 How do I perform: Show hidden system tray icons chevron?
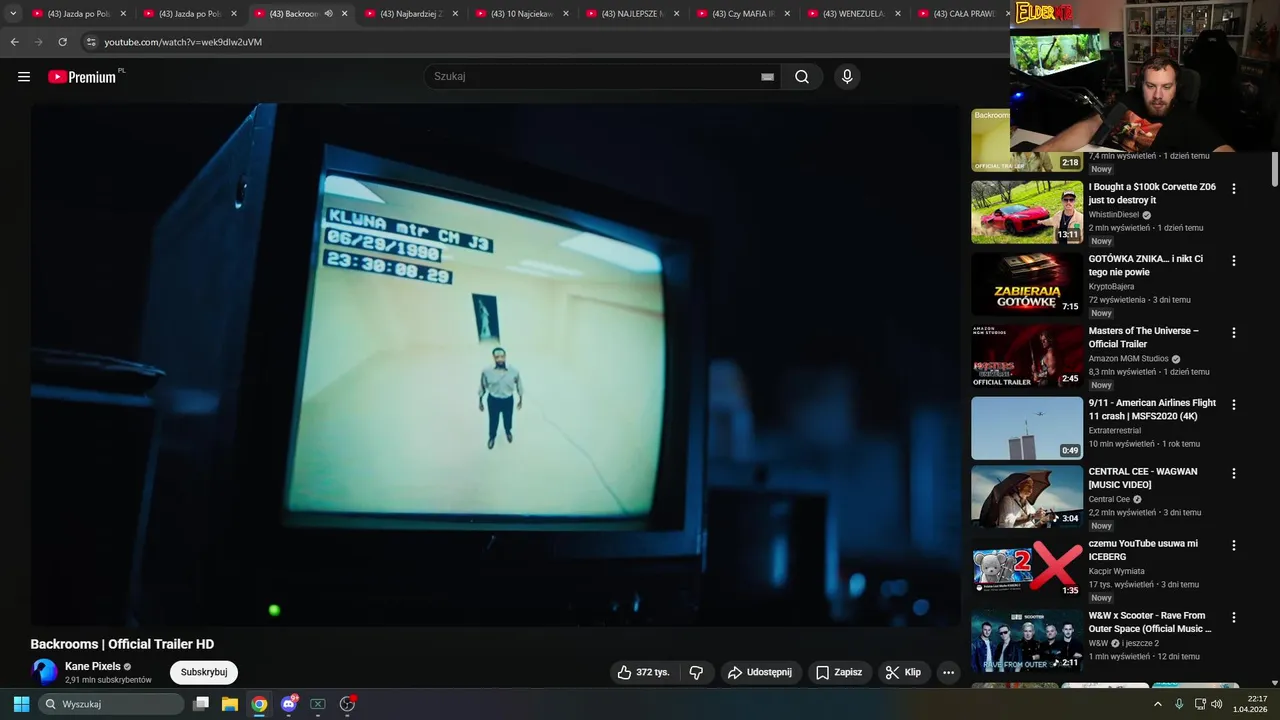coord(1158,704)
